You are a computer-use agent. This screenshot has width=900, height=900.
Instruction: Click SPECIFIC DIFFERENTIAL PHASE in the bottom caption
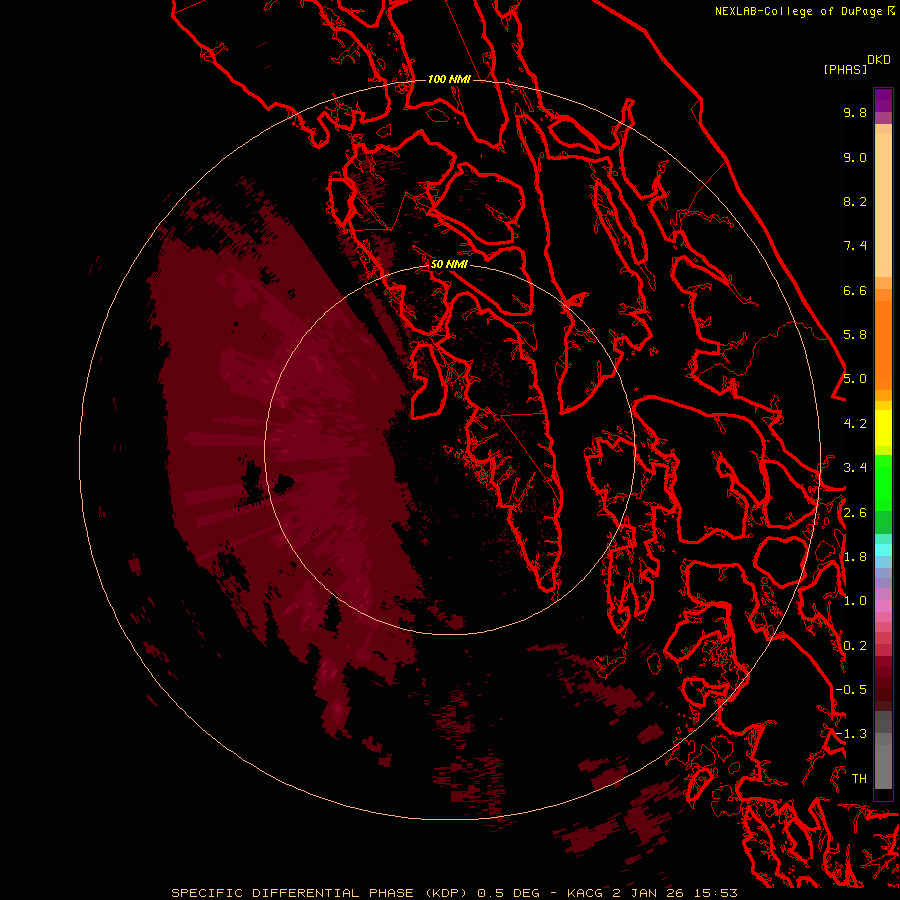(x=295, y=893)
